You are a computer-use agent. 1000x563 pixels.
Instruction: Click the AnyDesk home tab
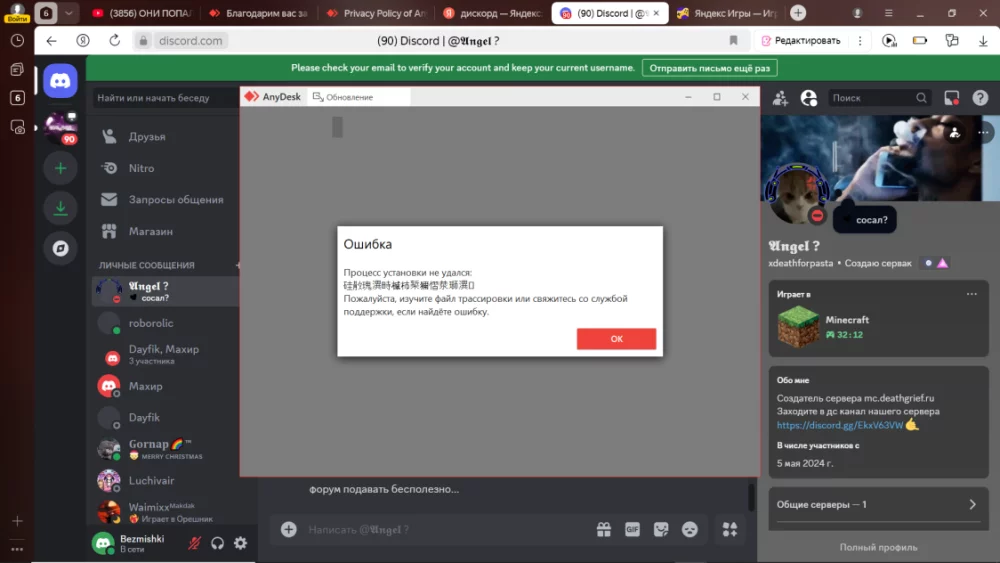click(273, 97)
